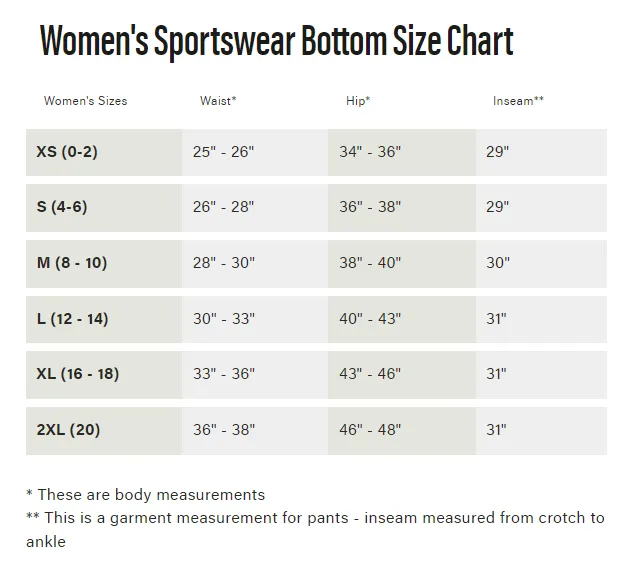The height and width of the screenshot is (576, 632).
Task: Select the L (12 - 14) size label
Action: point(73,319)
